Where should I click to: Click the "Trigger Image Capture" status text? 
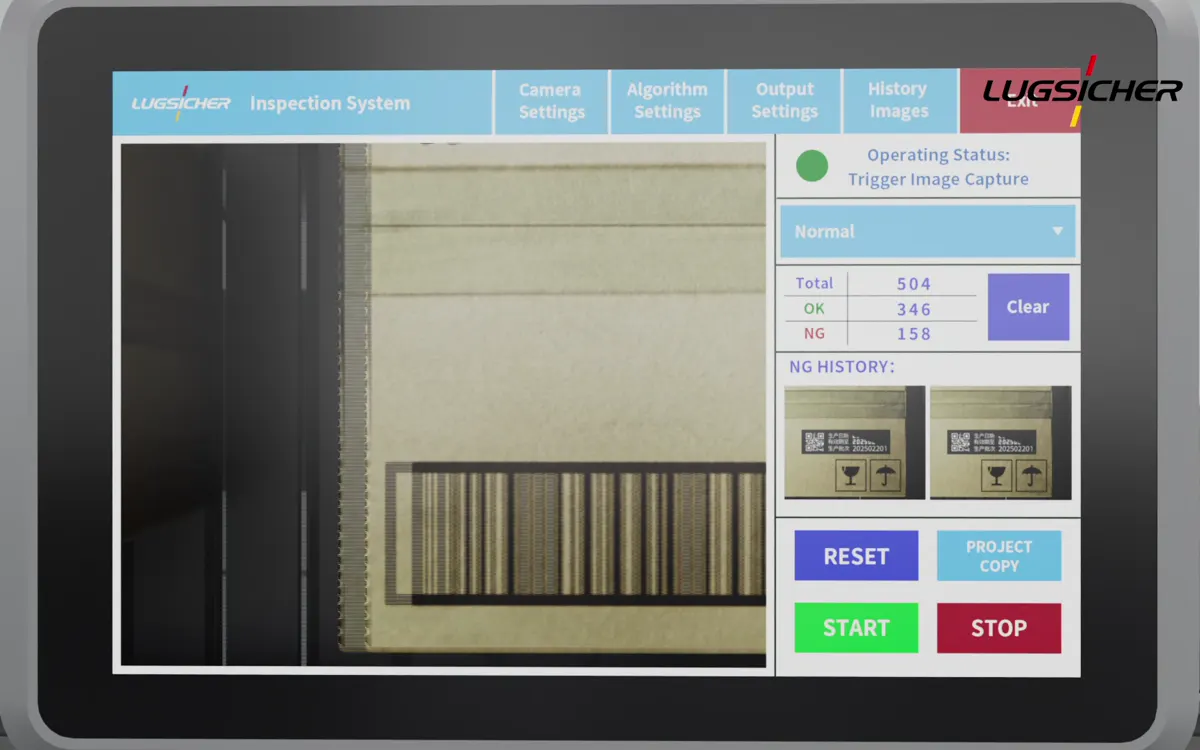pyautogui.click(x=938, y=179)
